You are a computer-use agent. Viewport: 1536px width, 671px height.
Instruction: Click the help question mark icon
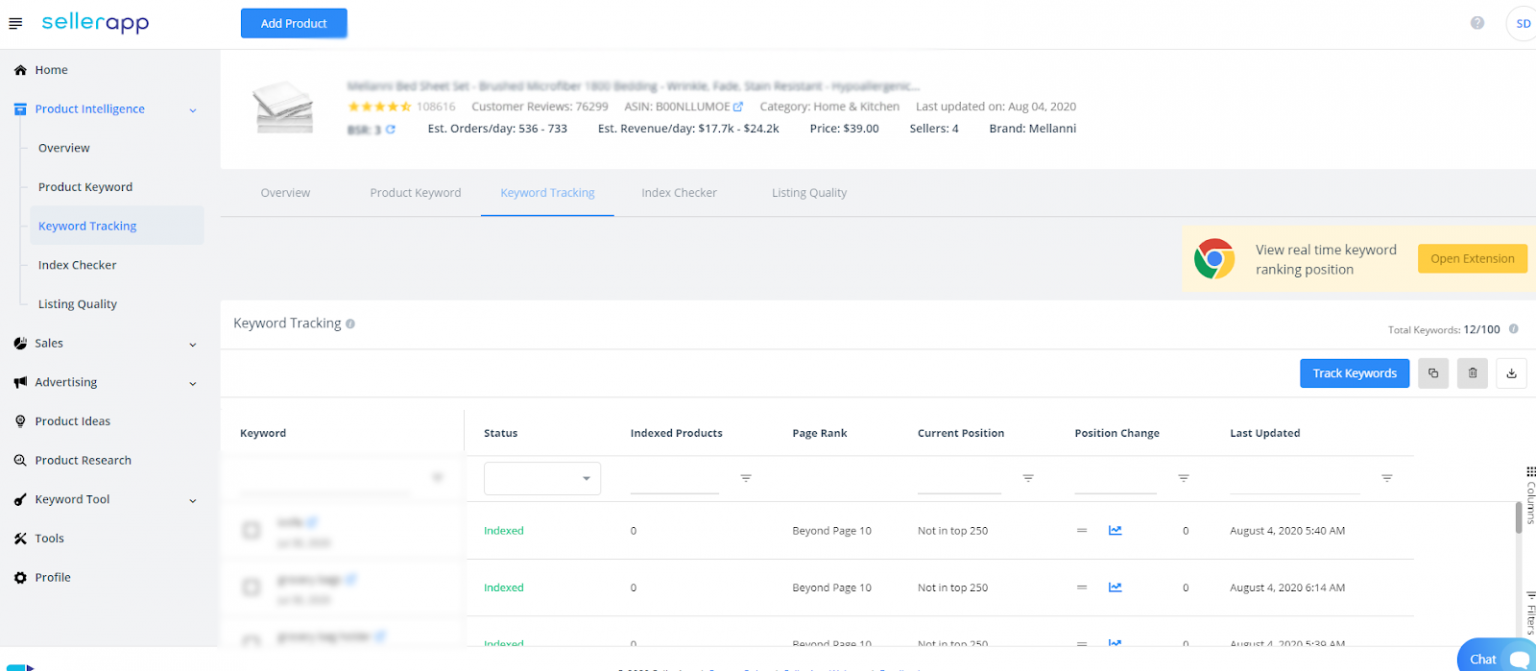1478,22
